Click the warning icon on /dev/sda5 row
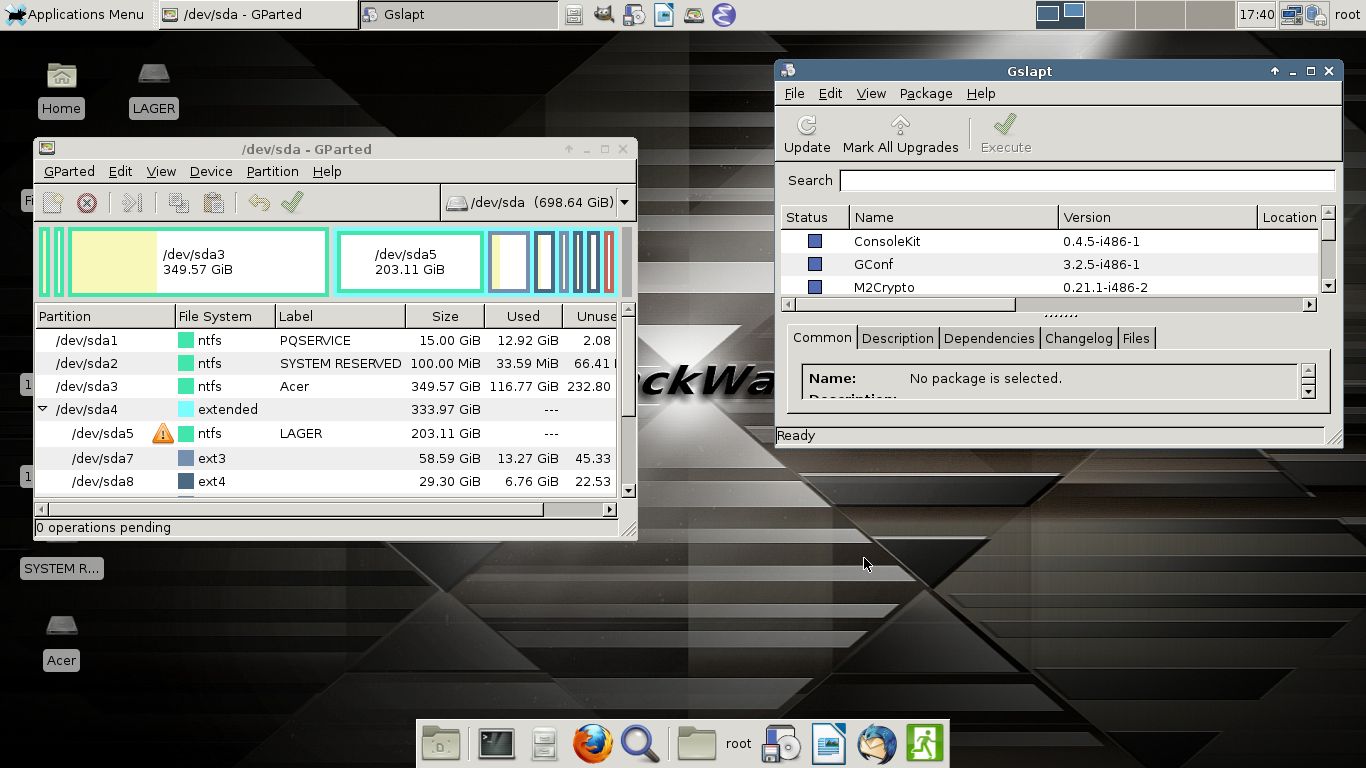 [x=162, y=433]
